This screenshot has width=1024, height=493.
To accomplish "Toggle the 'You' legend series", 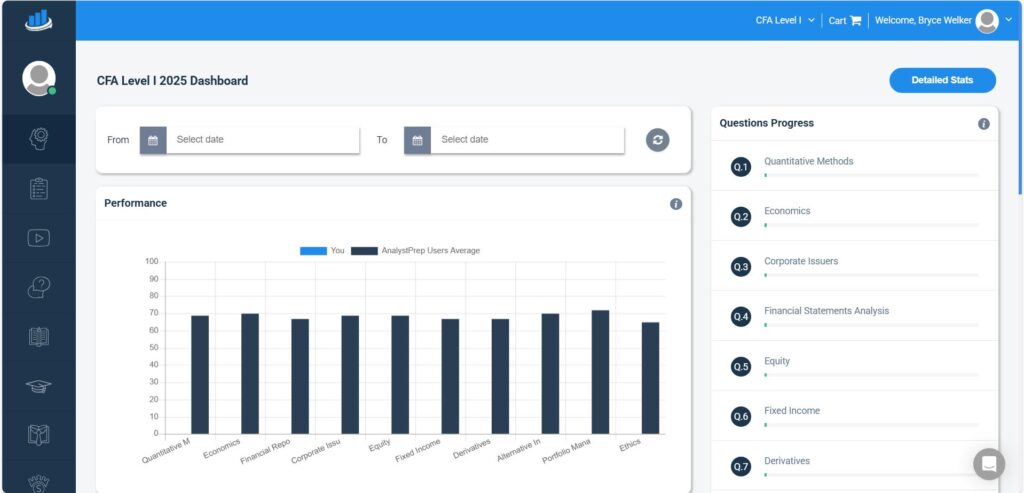I will click(322, 251).
